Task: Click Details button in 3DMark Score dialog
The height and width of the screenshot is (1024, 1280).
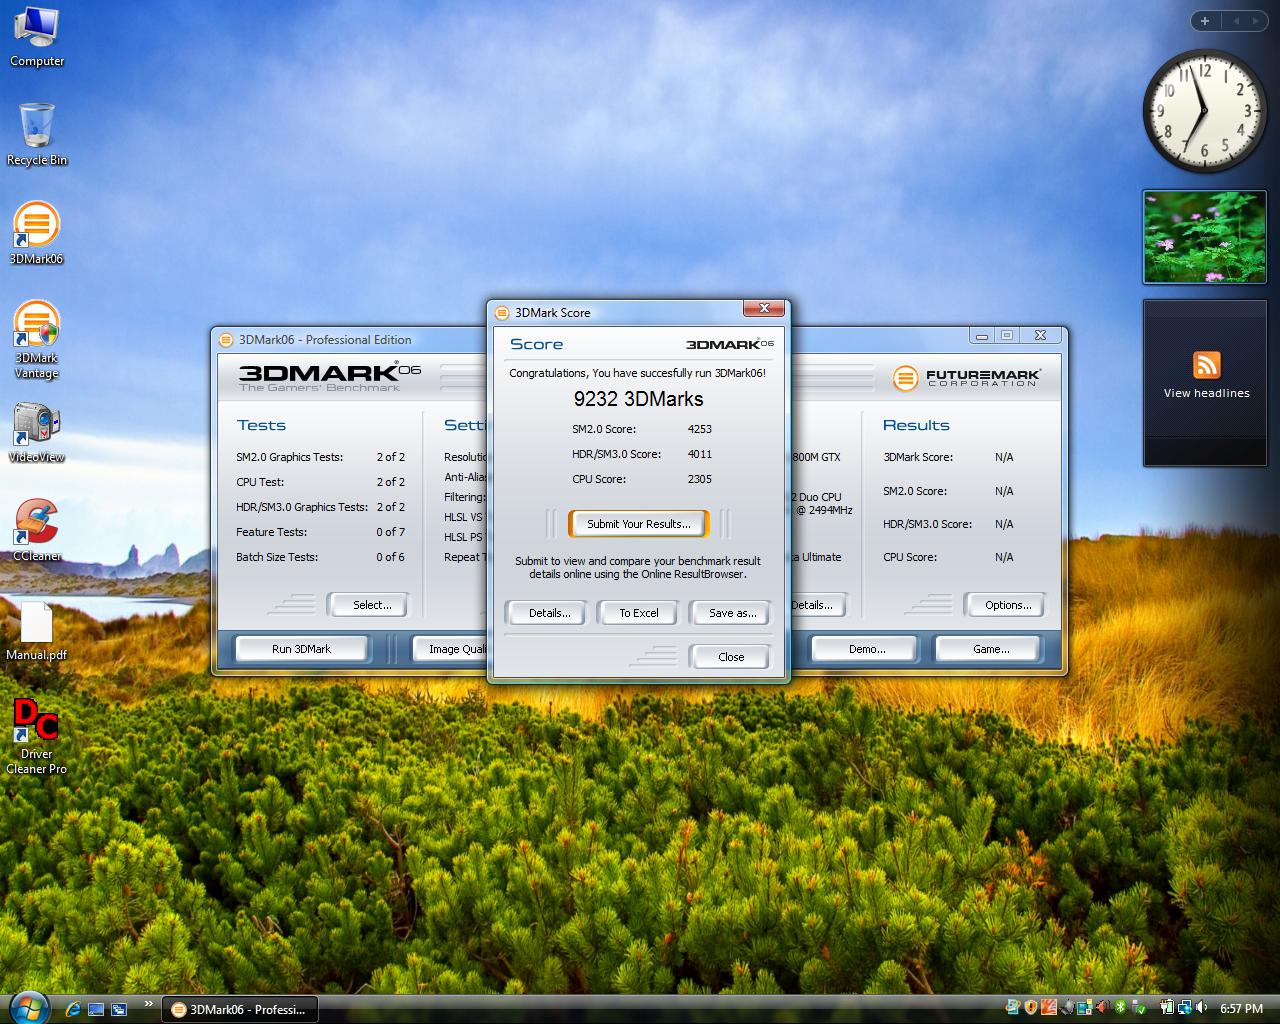Action: 549,613
